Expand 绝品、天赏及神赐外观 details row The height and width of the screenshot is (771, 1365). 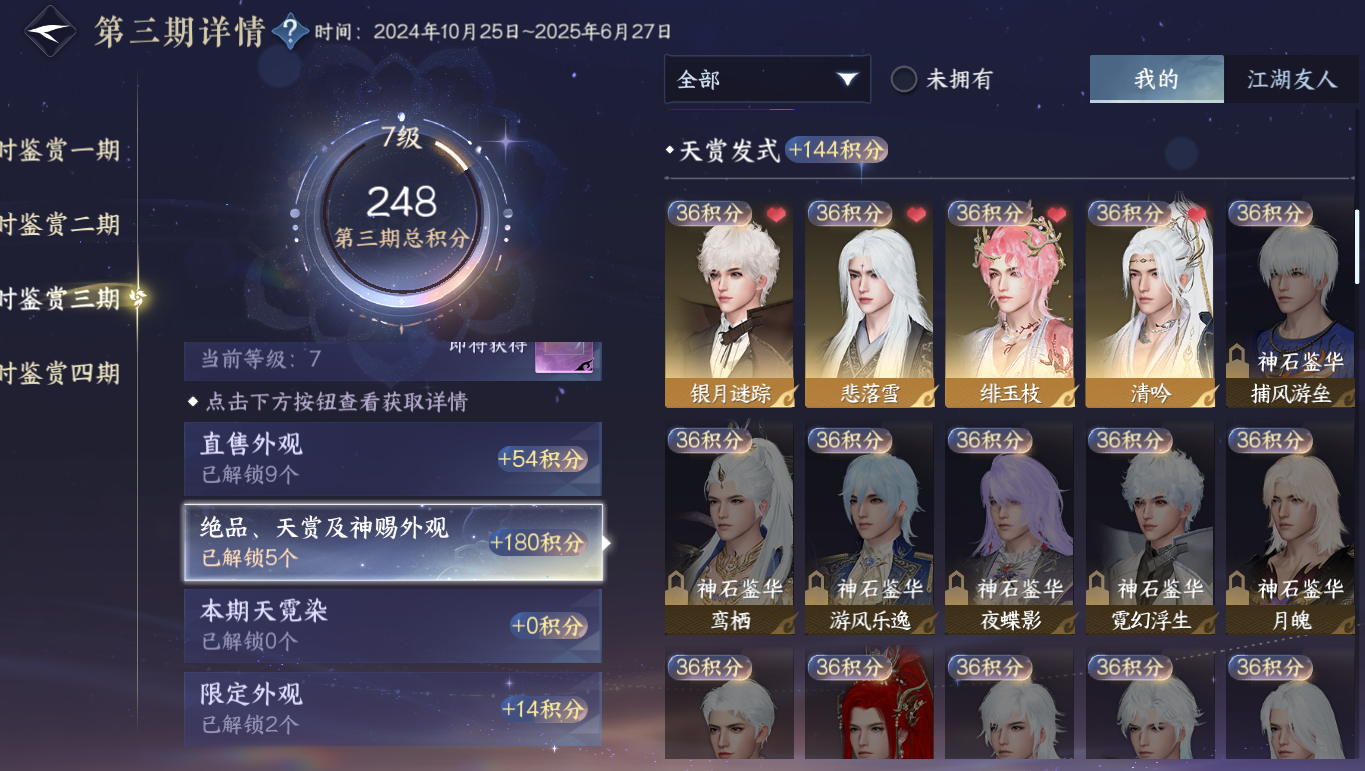pos(393,542)
